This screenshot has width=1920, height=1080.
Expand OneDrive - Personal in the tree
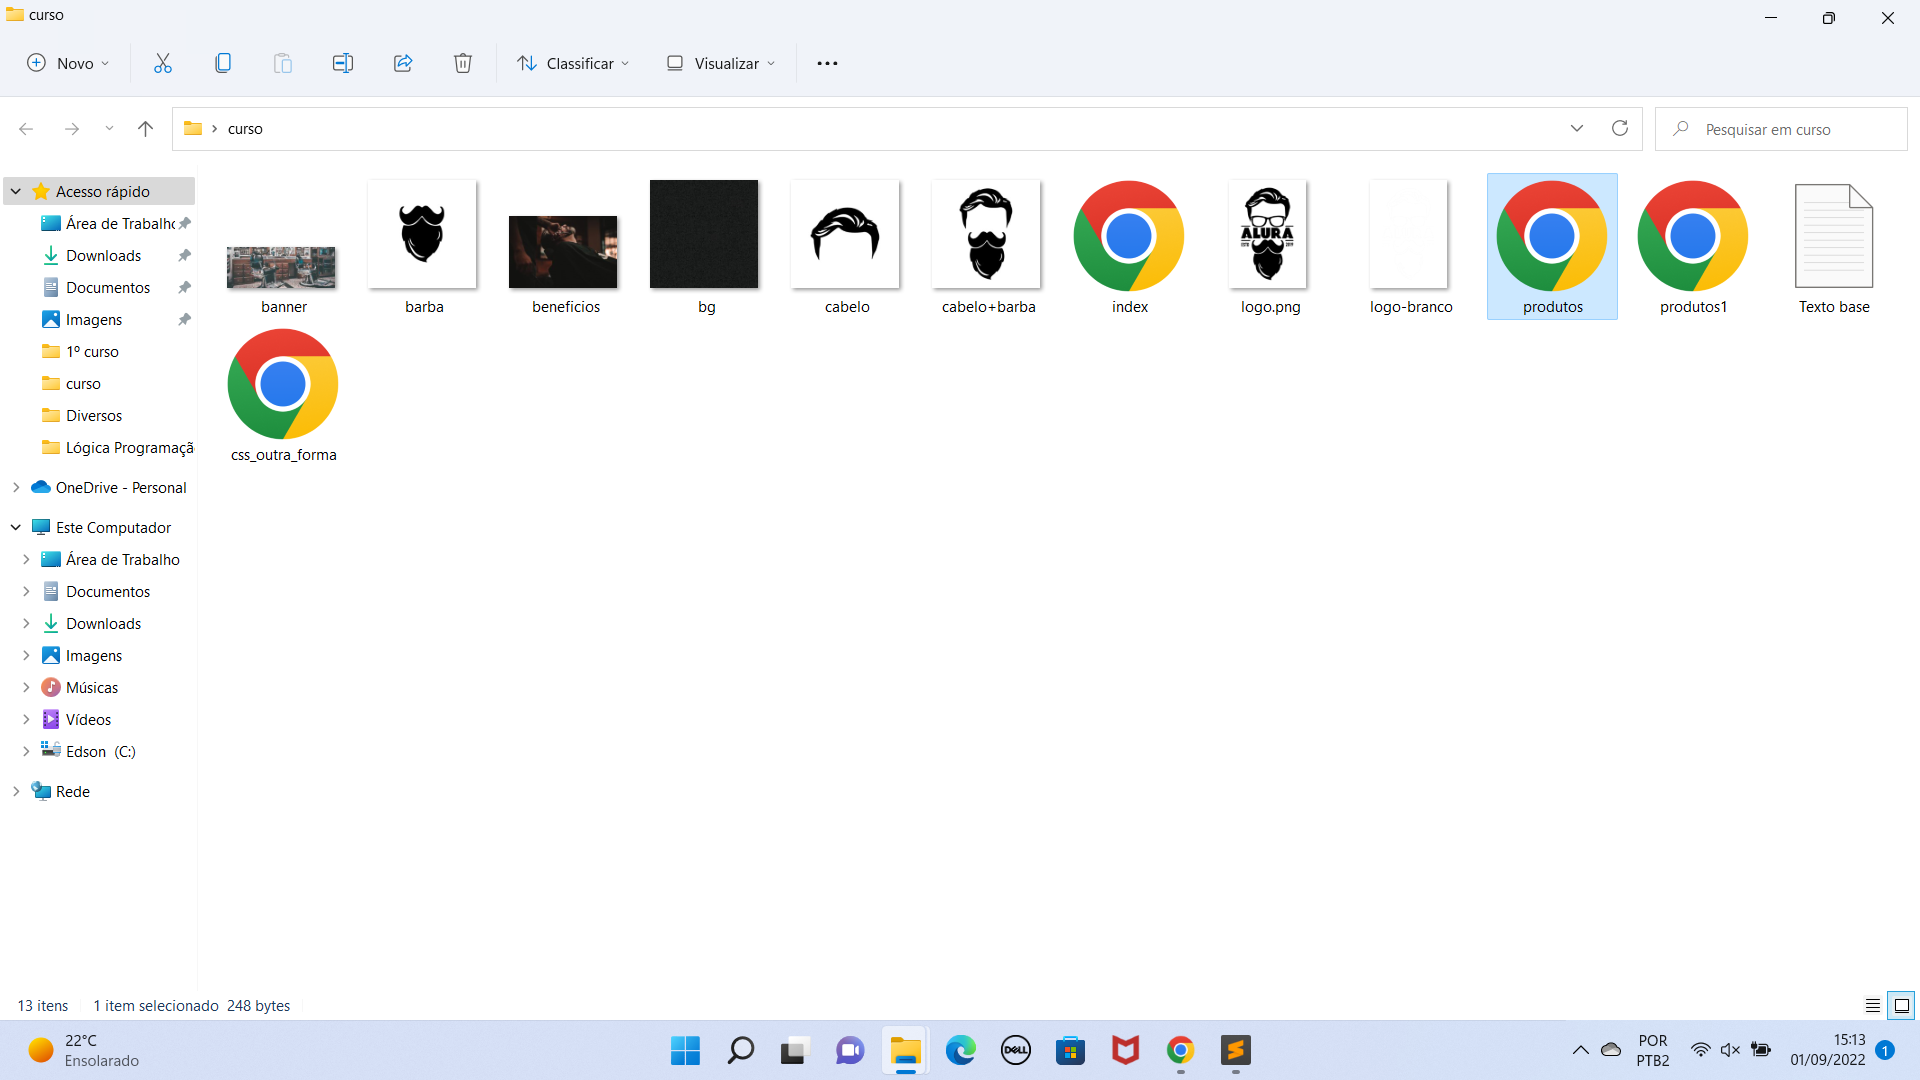coord(16,487)
